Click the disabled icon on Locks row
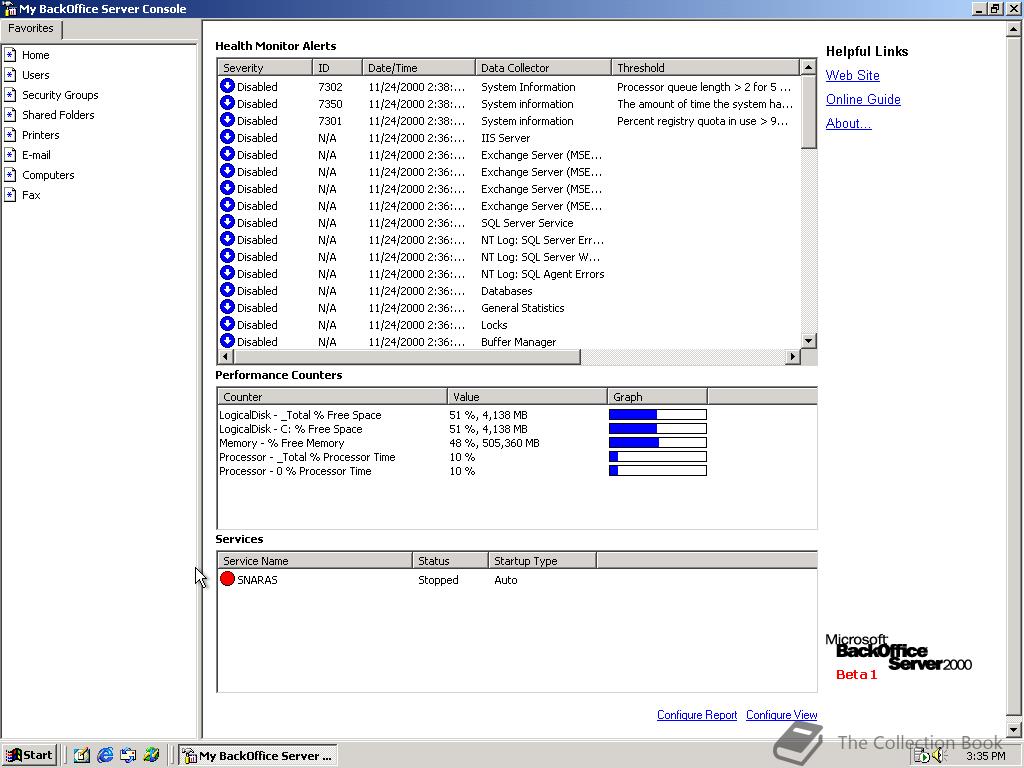Image resolution: width=1024 pixels, height=768 pixels. click(x=227, y=323)
